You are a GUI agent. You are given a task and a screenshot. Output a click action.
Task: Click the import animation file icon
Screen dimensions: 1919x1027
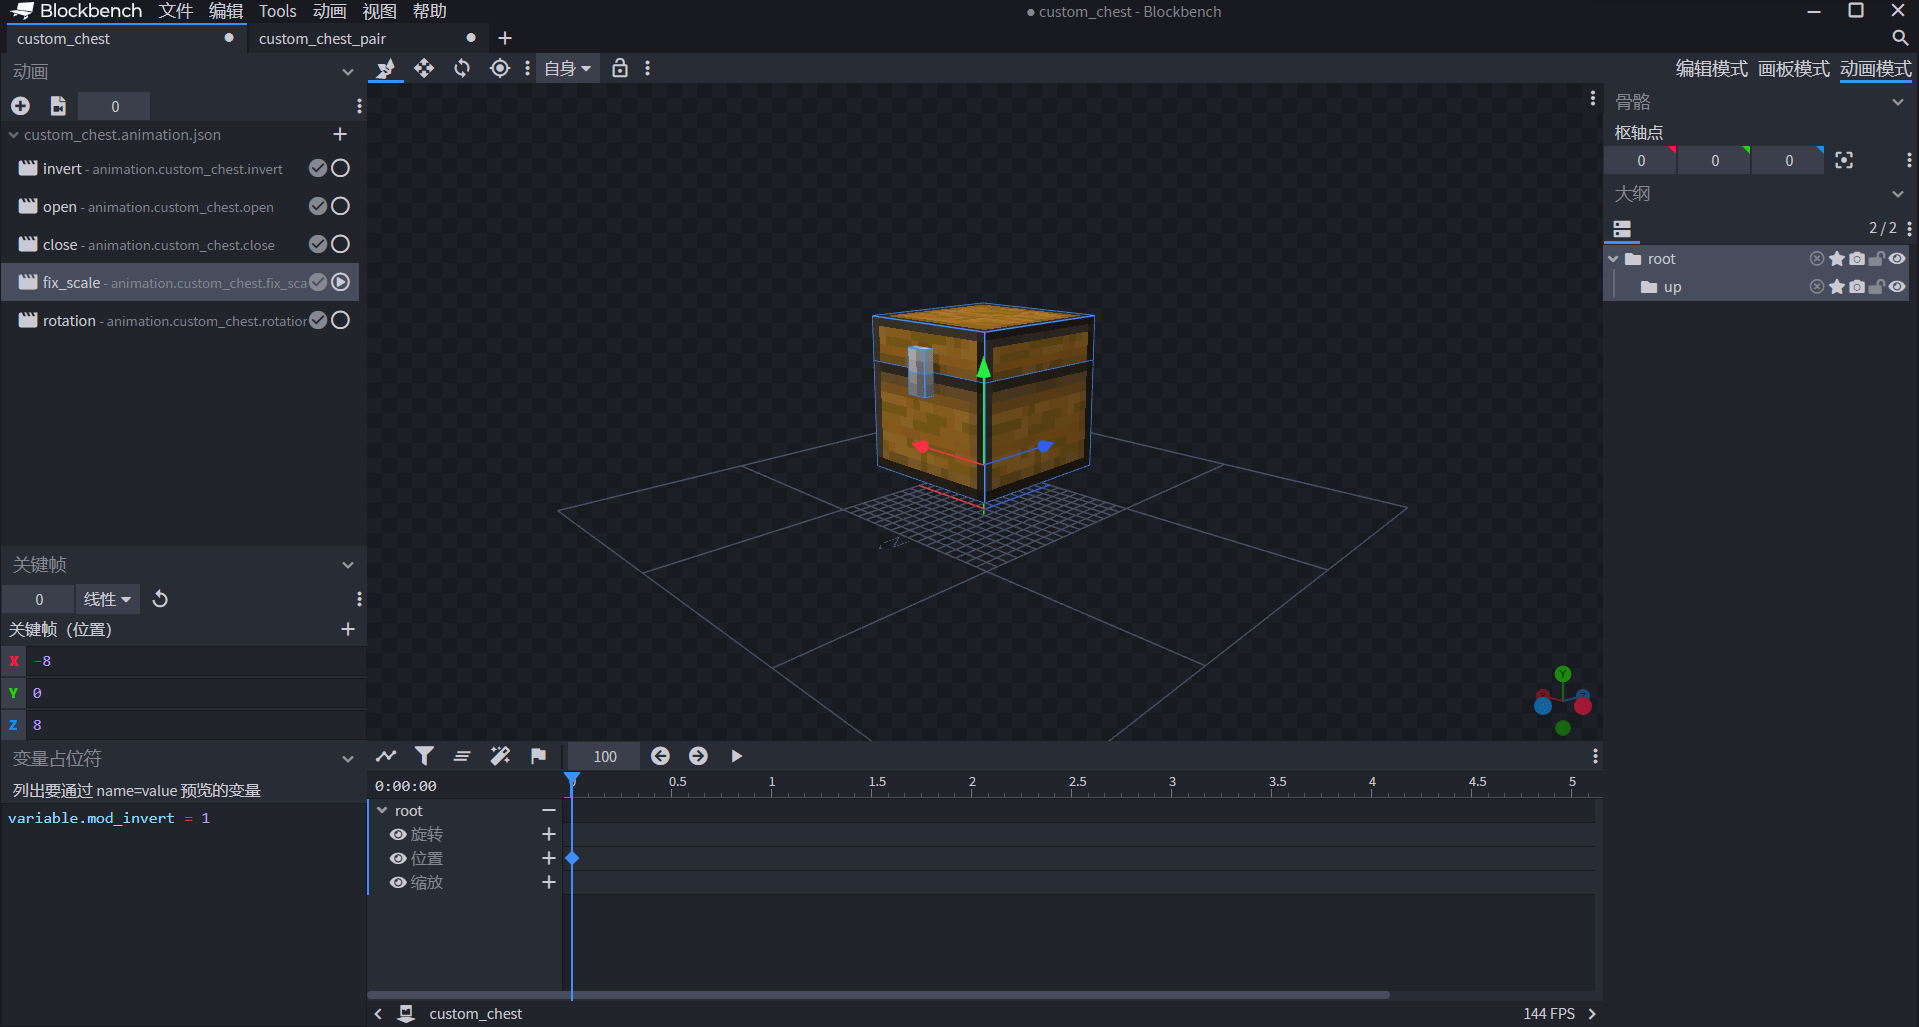[58, 106]
